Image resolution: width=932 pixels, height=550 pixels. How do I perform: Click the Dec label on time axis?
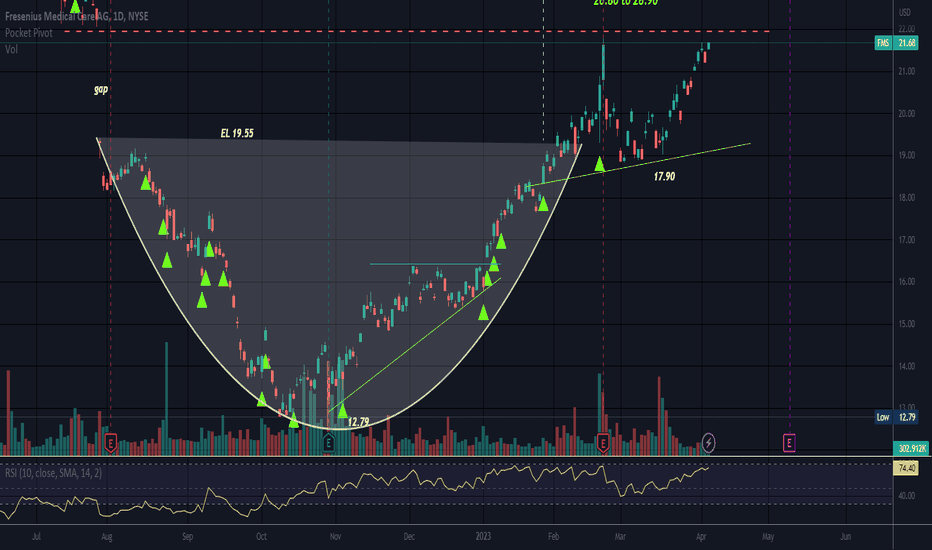coord(409,536)
